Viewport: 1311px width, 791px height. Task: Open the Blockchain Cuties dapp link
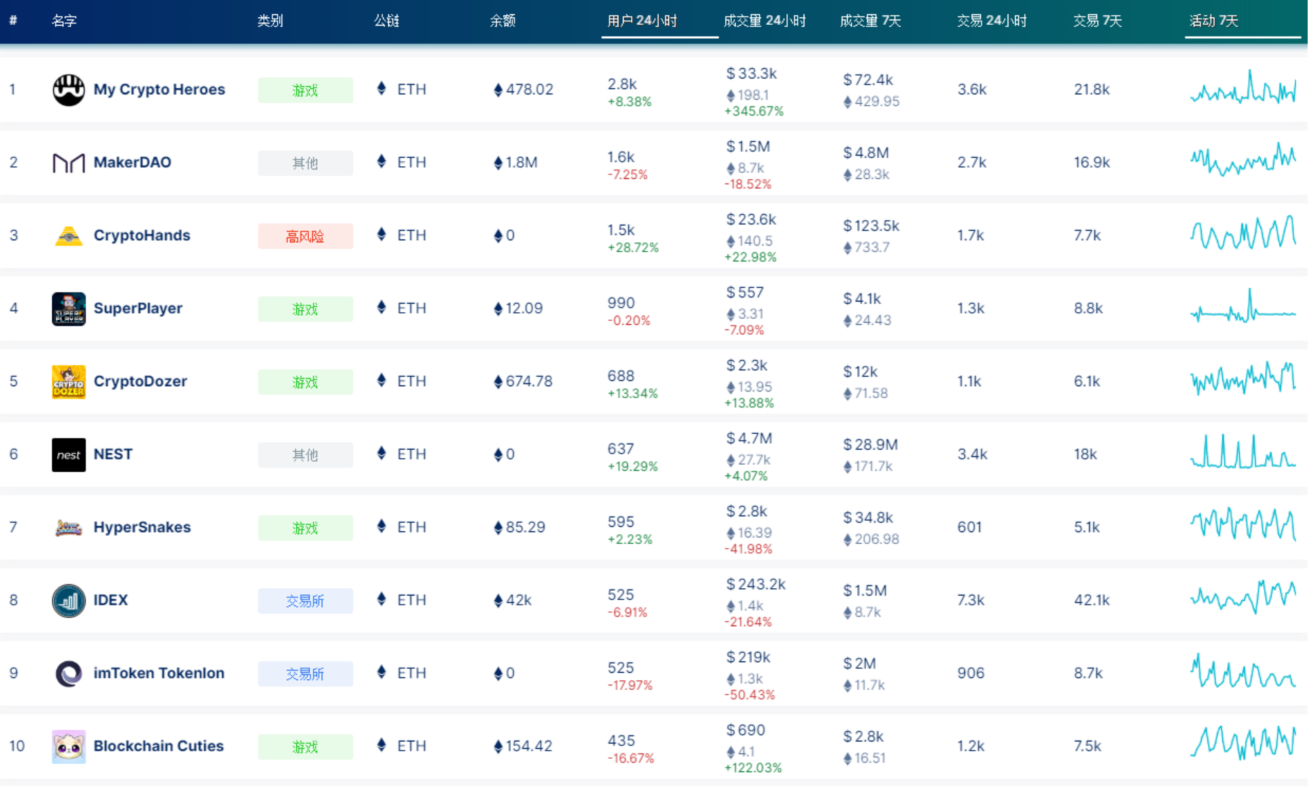(x=159, y=747)
